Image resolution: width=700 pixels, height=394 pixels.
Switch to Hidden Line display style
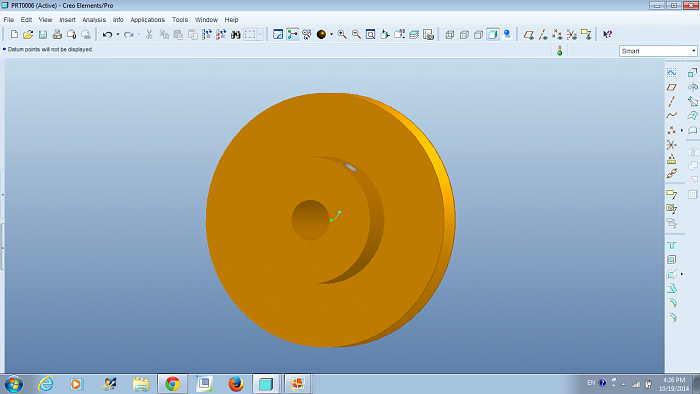click(x=464, y=34)
